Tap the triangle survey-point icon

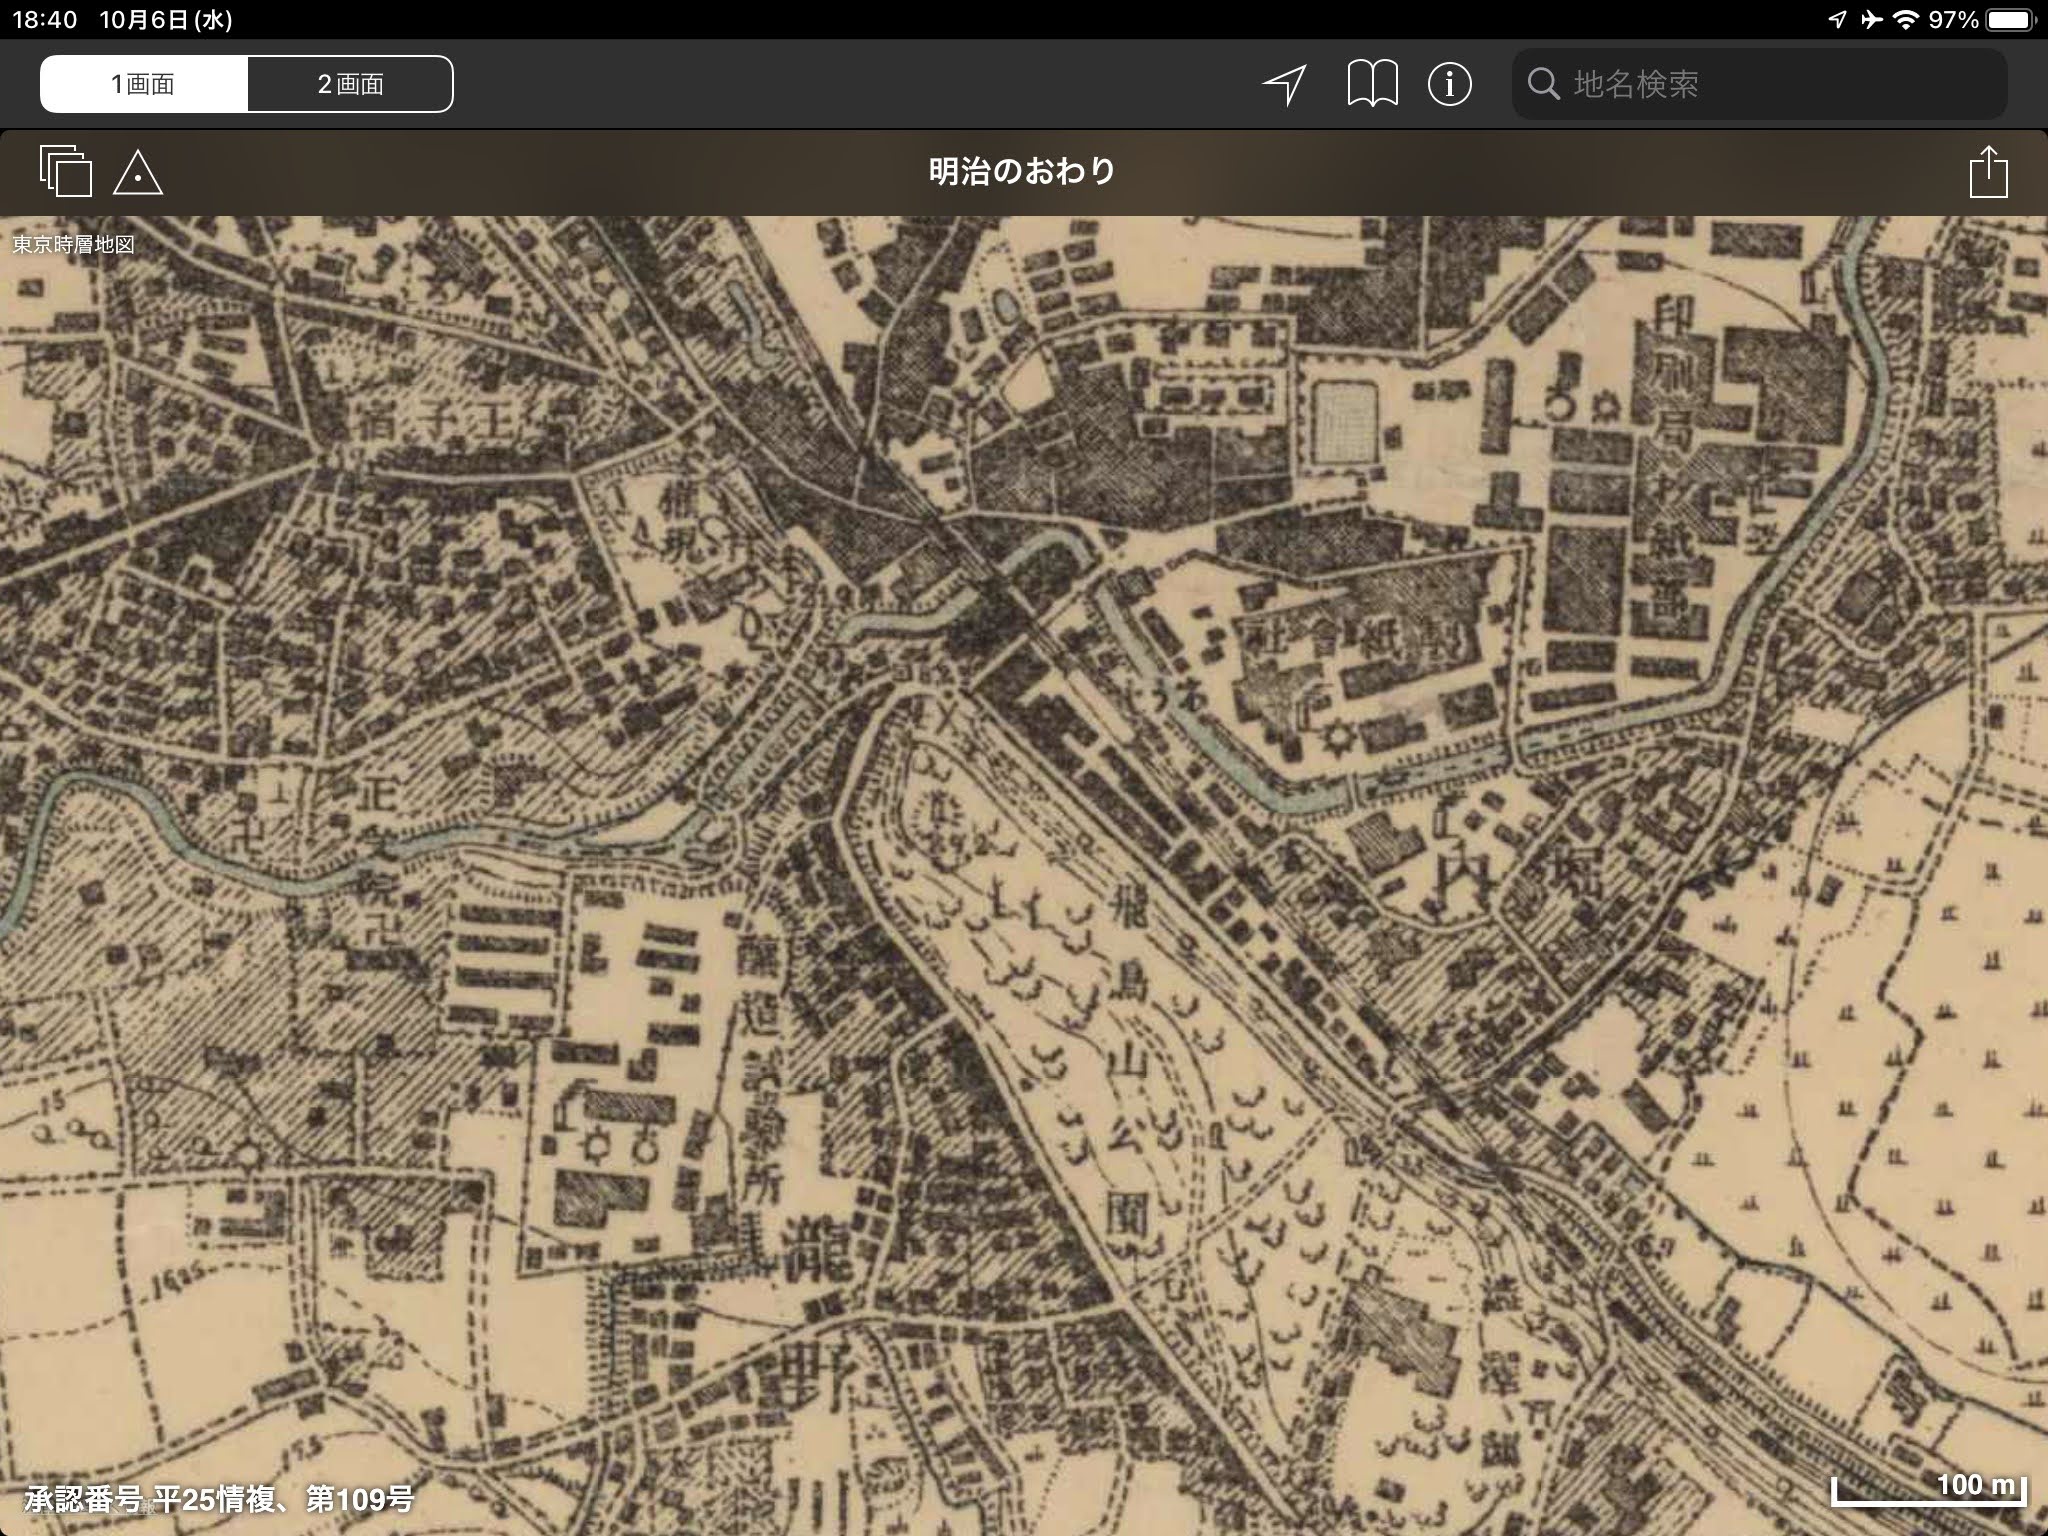(x=138, y=172)
